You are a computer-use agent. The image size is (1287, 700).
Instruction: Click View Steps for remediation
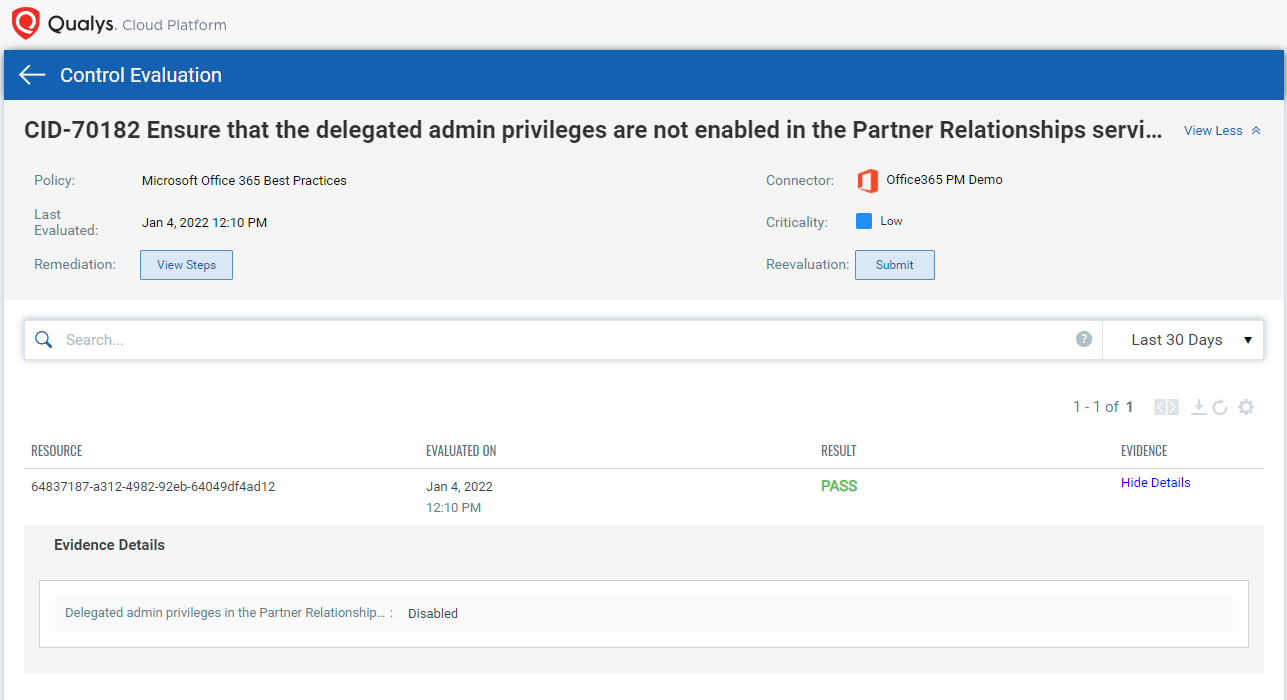186,265
